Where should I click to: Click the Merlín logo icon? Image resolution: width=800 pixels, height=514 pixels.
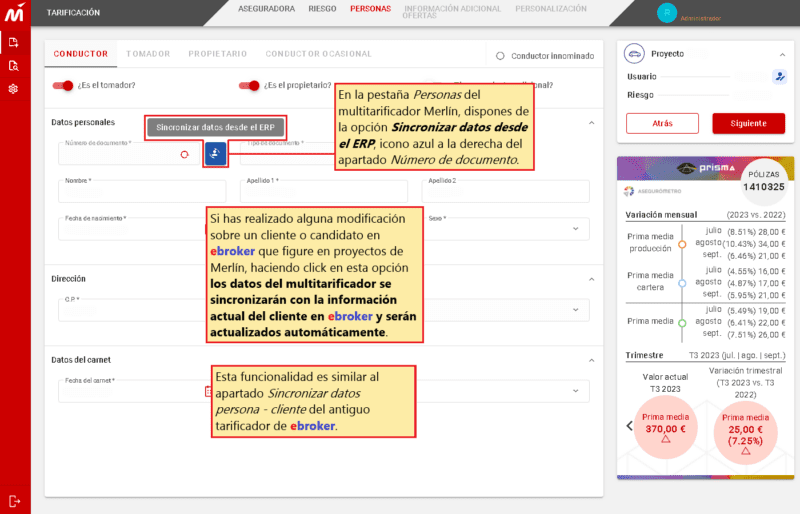pyautogui.click(x=15, y=12)
